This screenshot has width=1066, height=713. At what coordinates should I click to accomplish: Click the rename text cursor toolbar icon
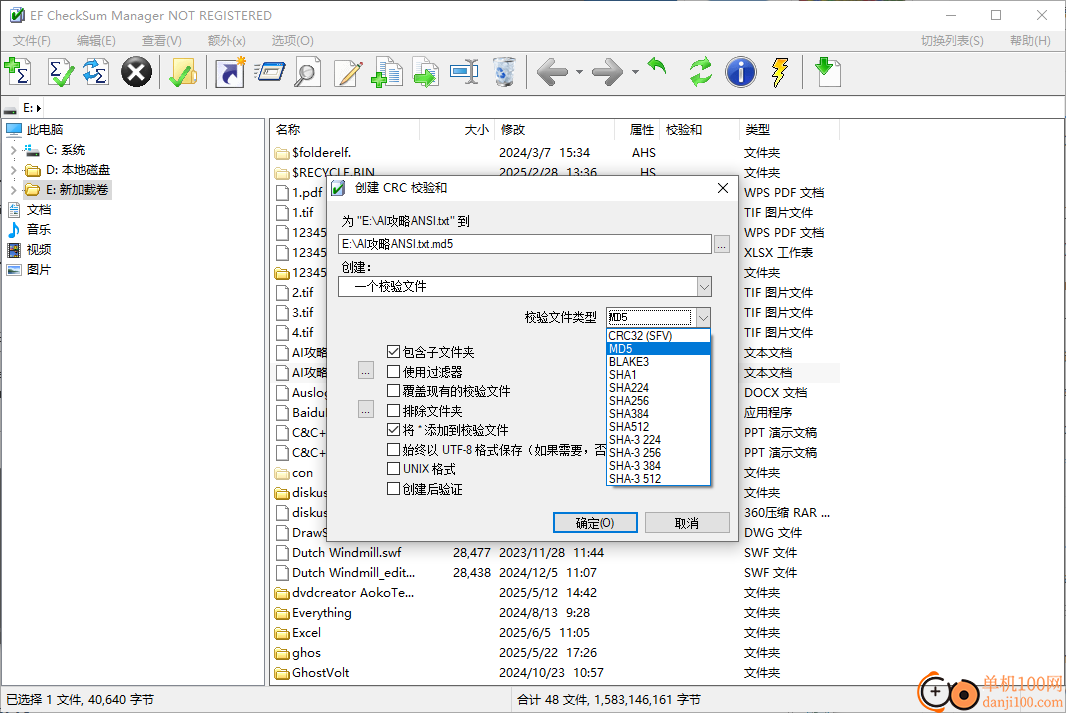click(x=464, y=72)
